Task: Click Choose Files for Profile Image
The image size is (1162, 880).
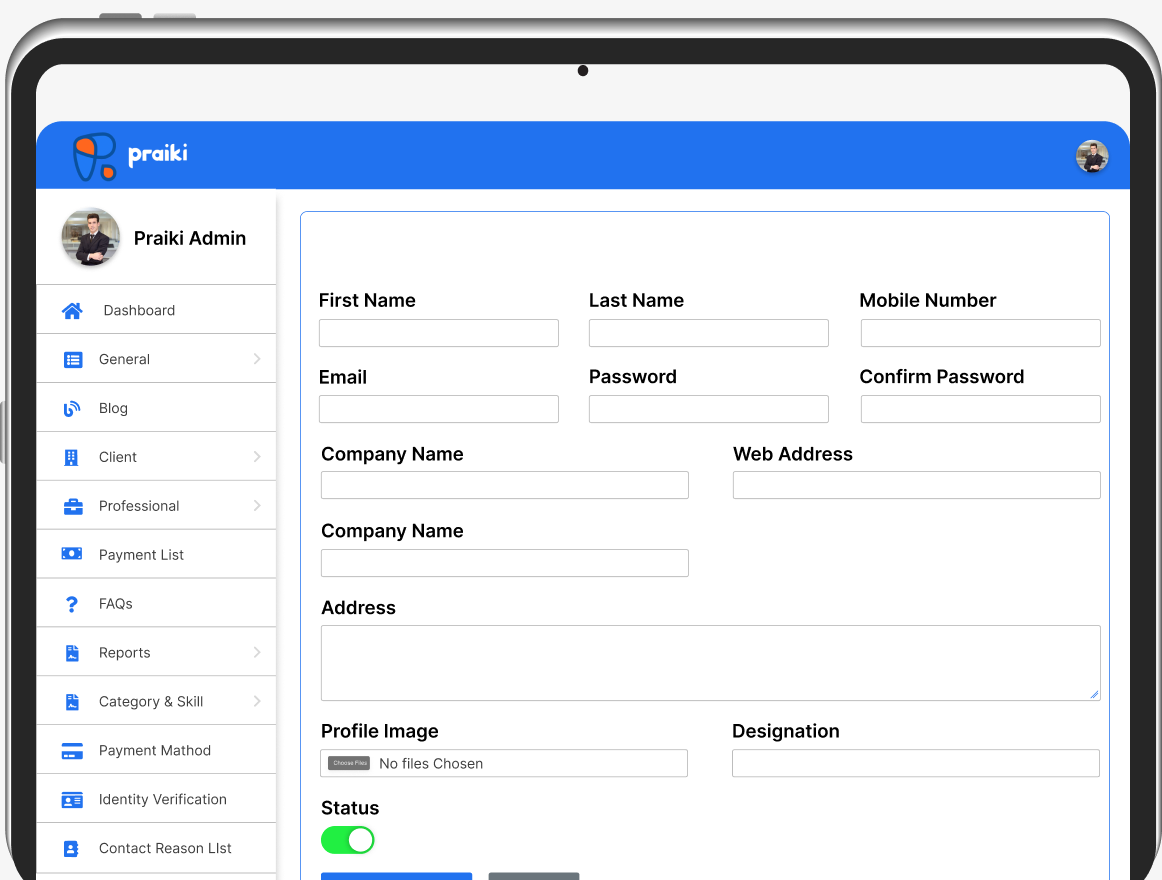Action: pos(349,763)
